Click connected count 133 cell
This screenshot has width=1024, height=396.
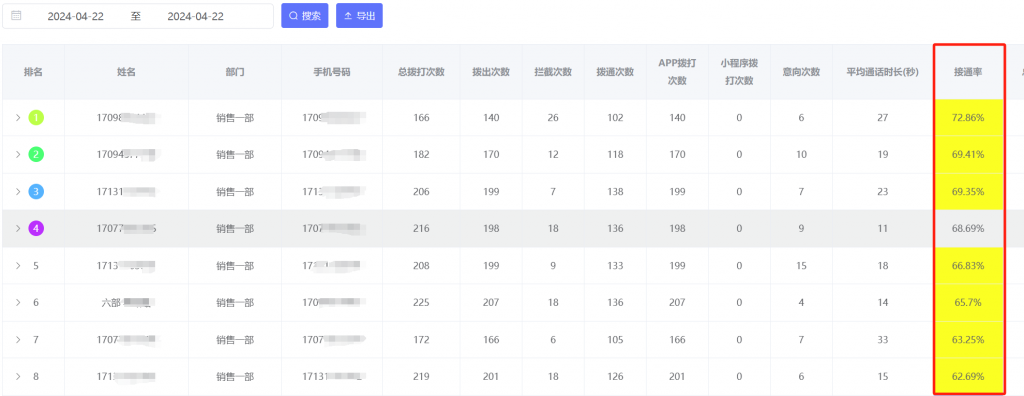pyautogui.click(x=615, y=266)
